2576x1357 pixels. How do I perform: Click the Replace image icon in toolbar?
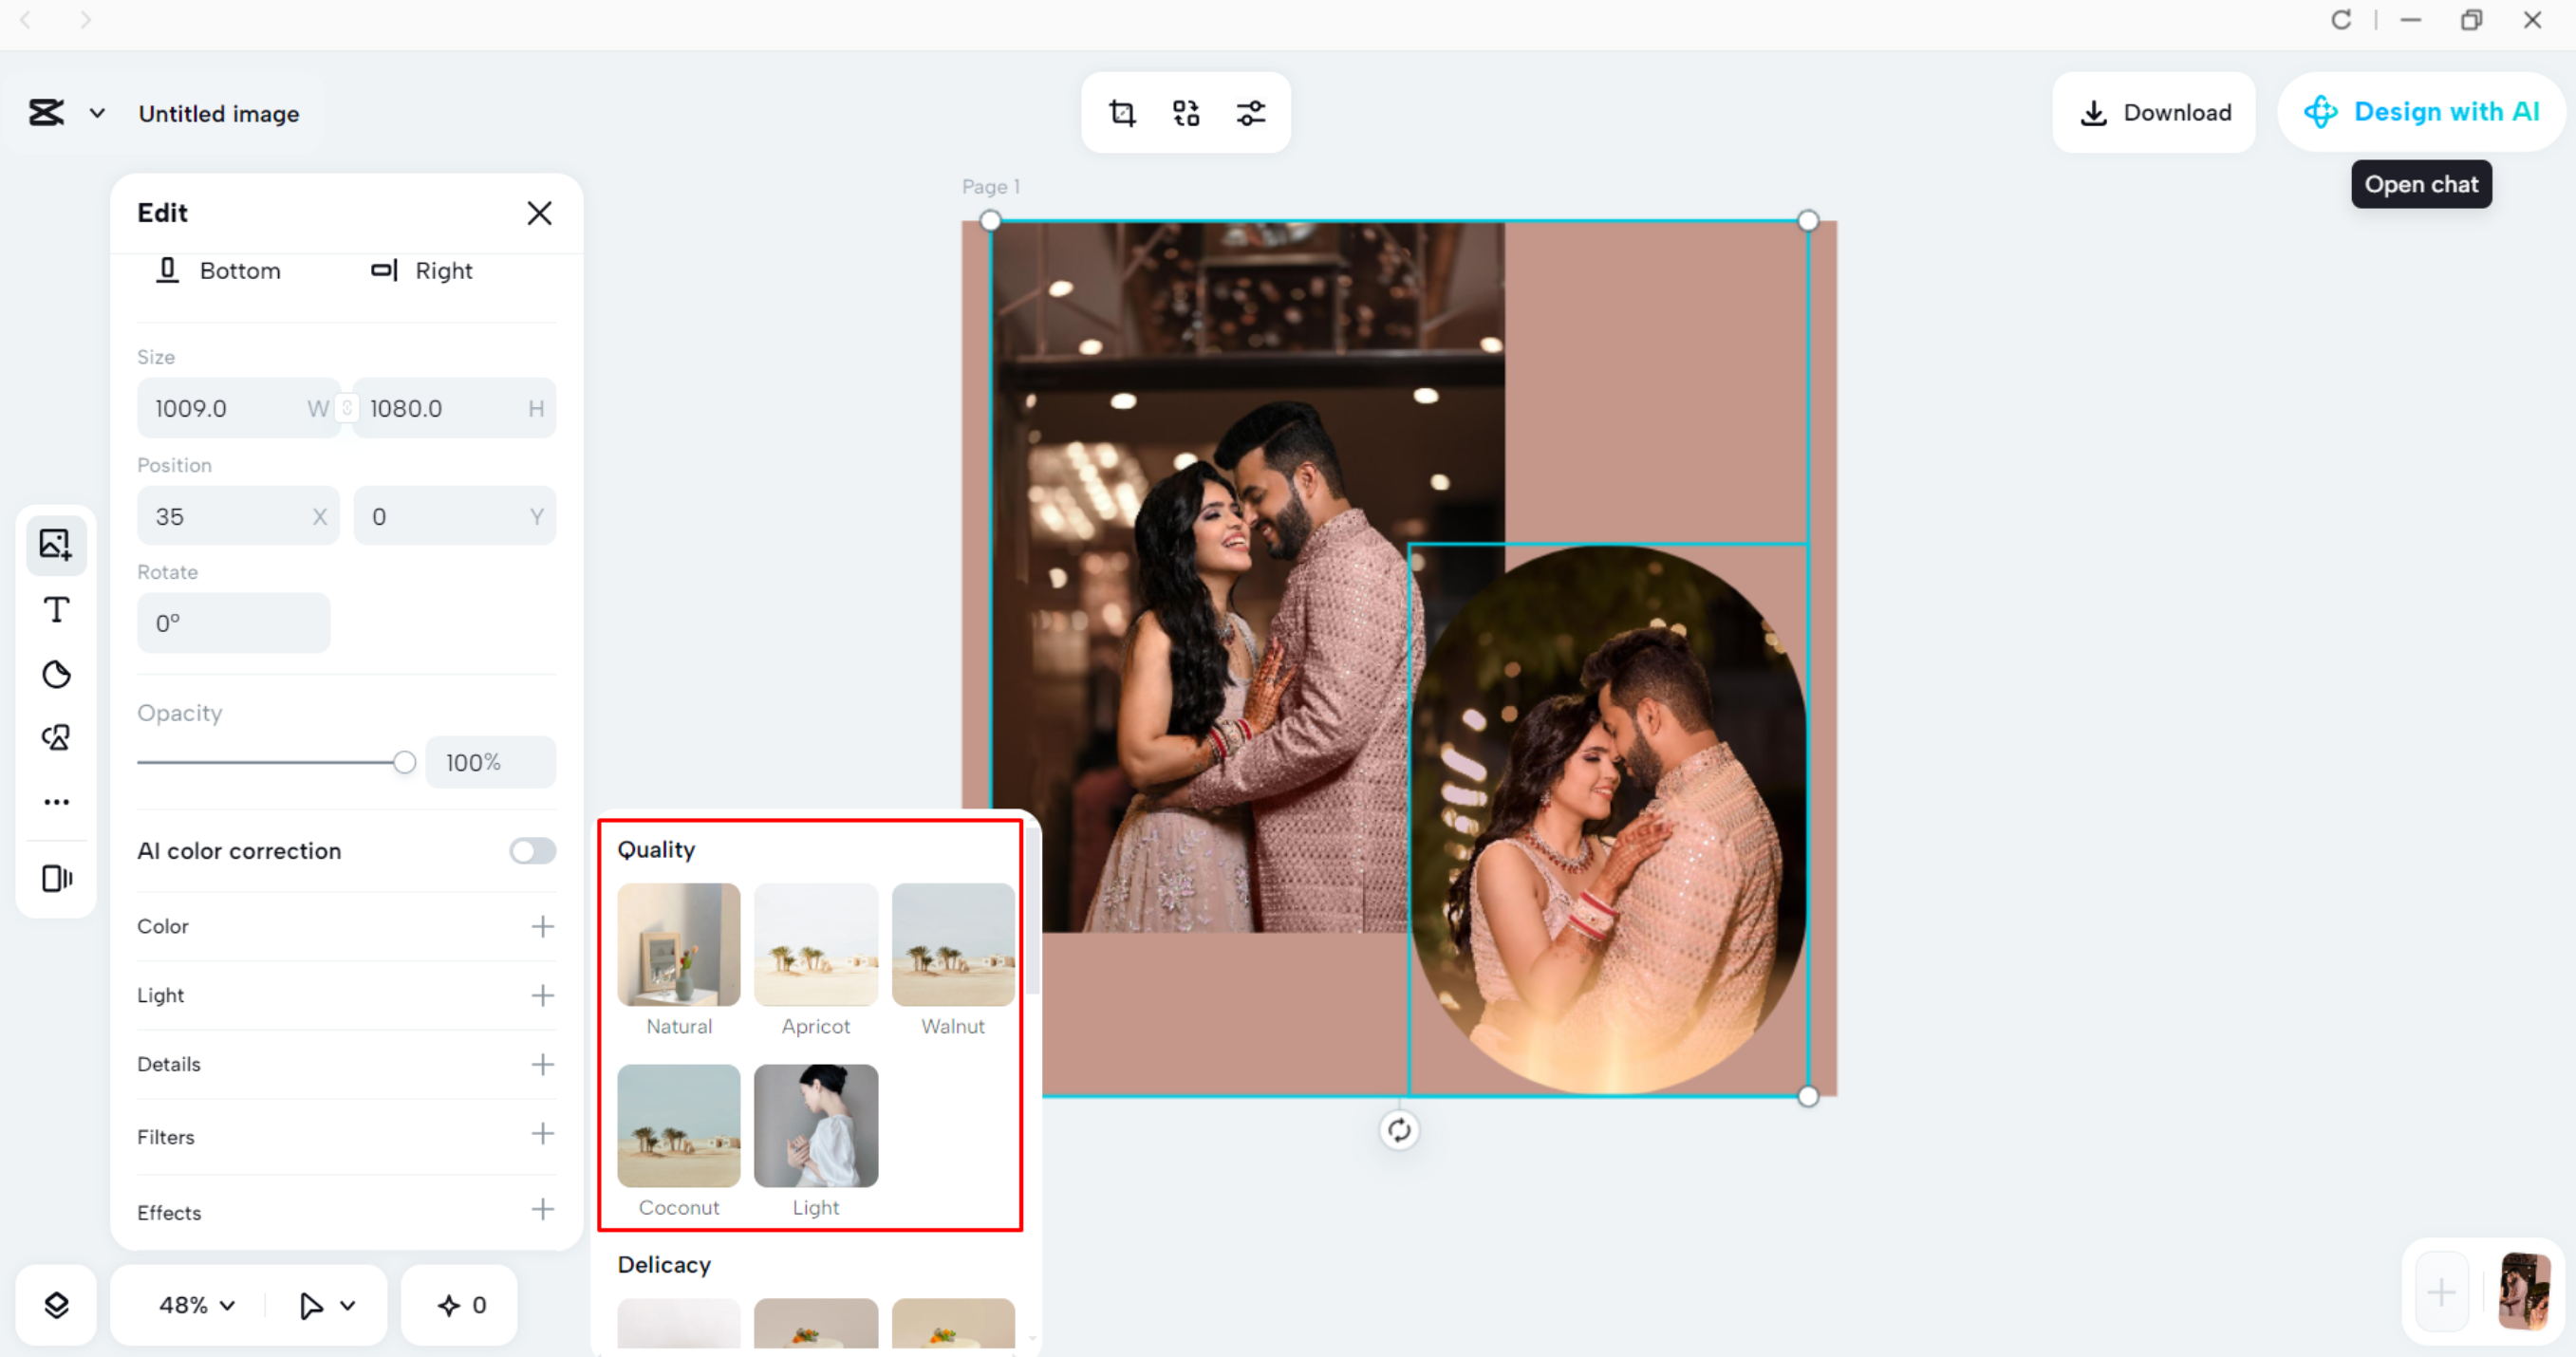pyautogui.click(x=1186, y=113)
